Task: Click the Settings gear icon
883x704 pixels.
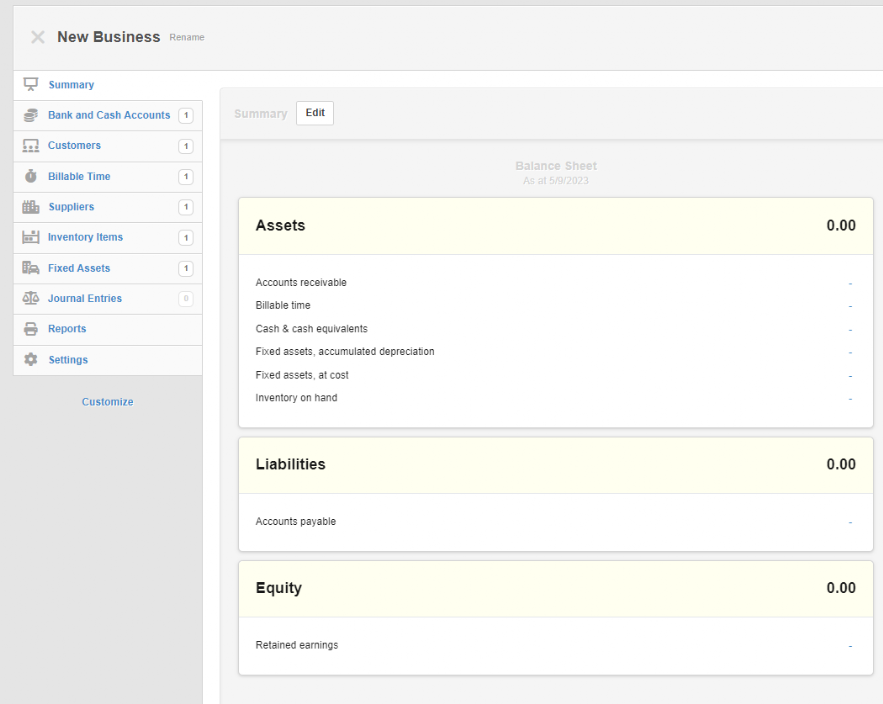Action: tap(30, 359)
